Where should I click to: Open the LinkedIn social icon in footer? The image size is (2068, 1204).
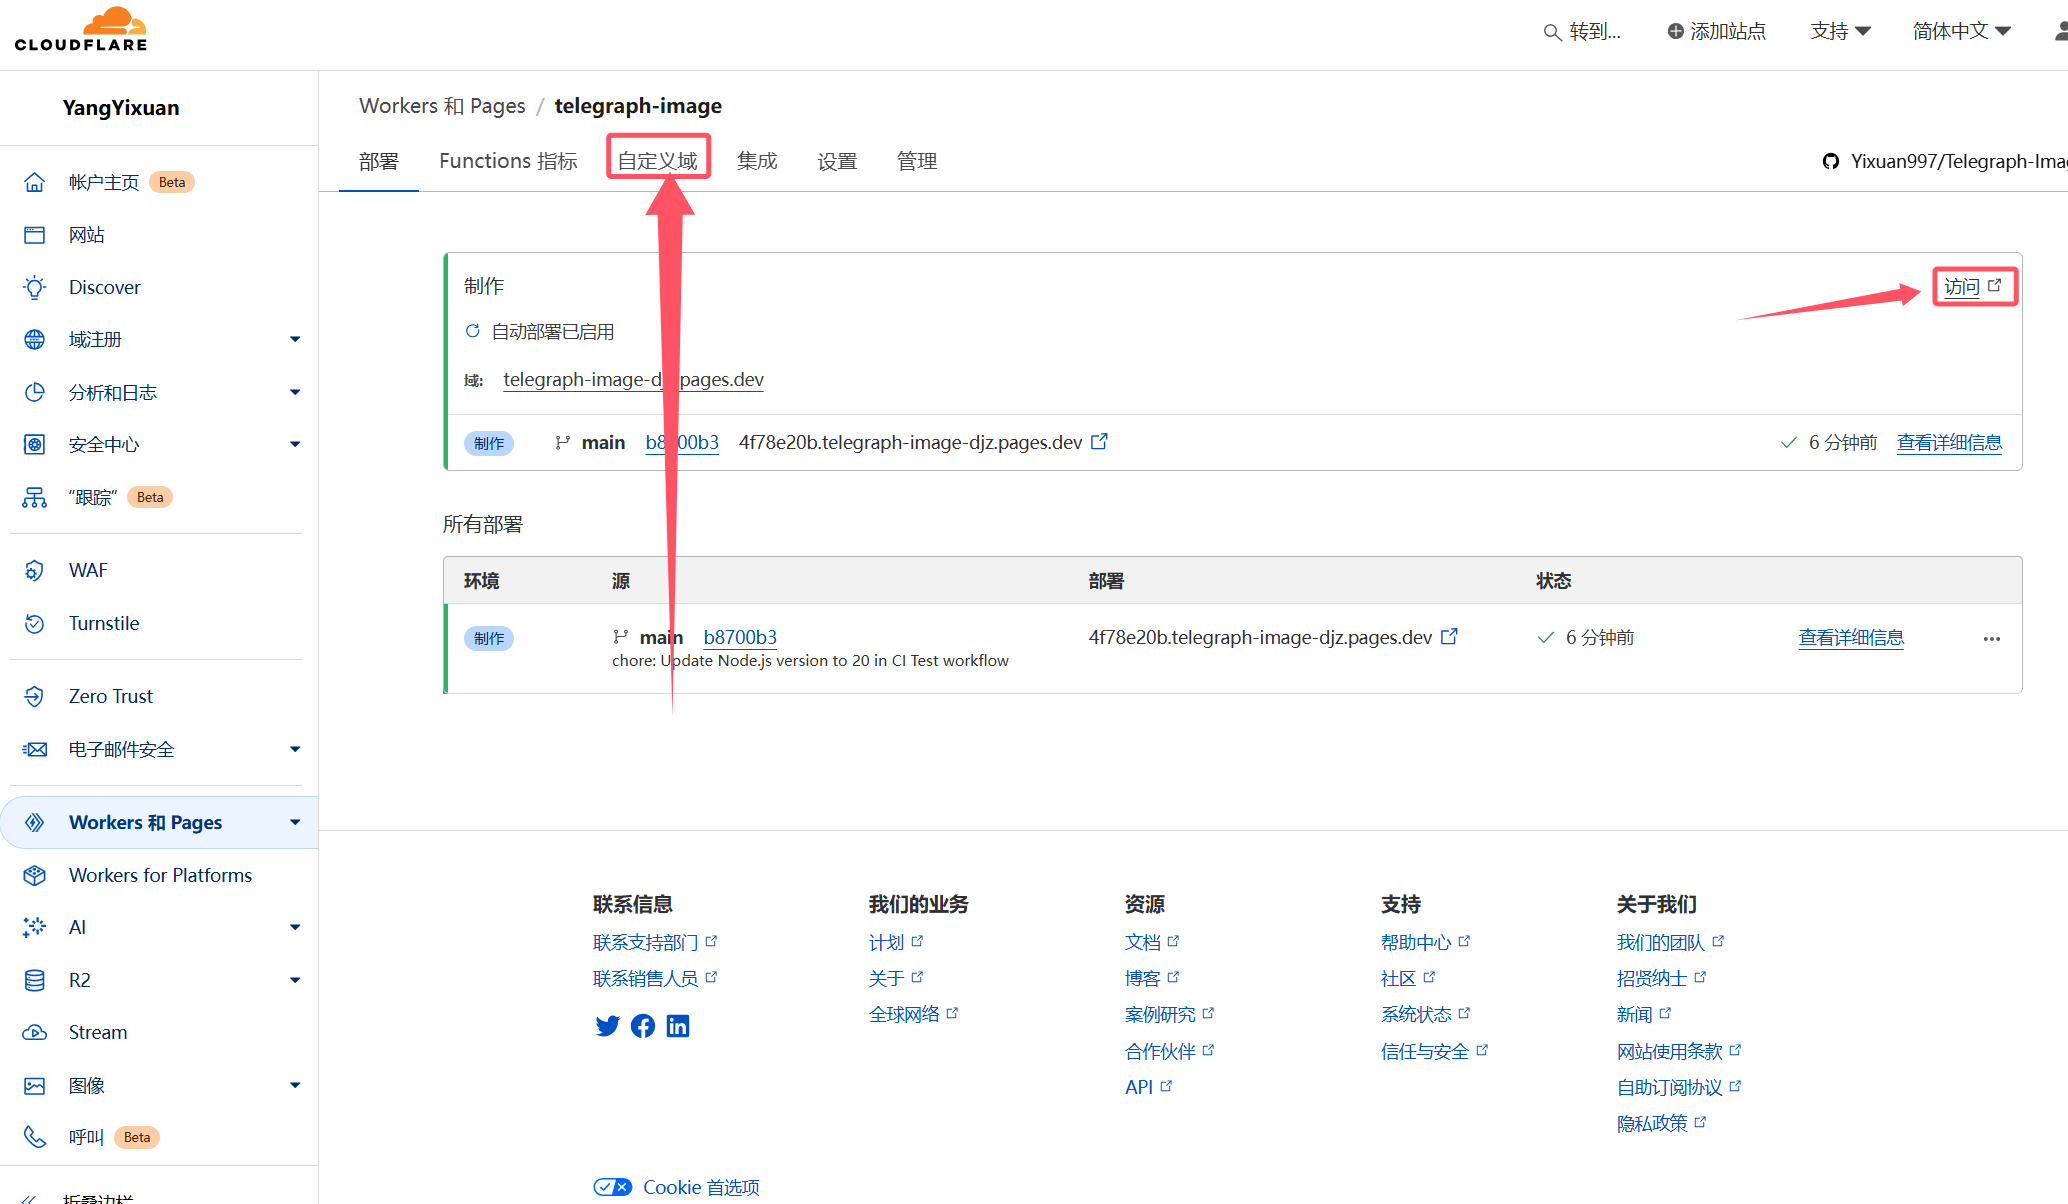(678, 1026)
